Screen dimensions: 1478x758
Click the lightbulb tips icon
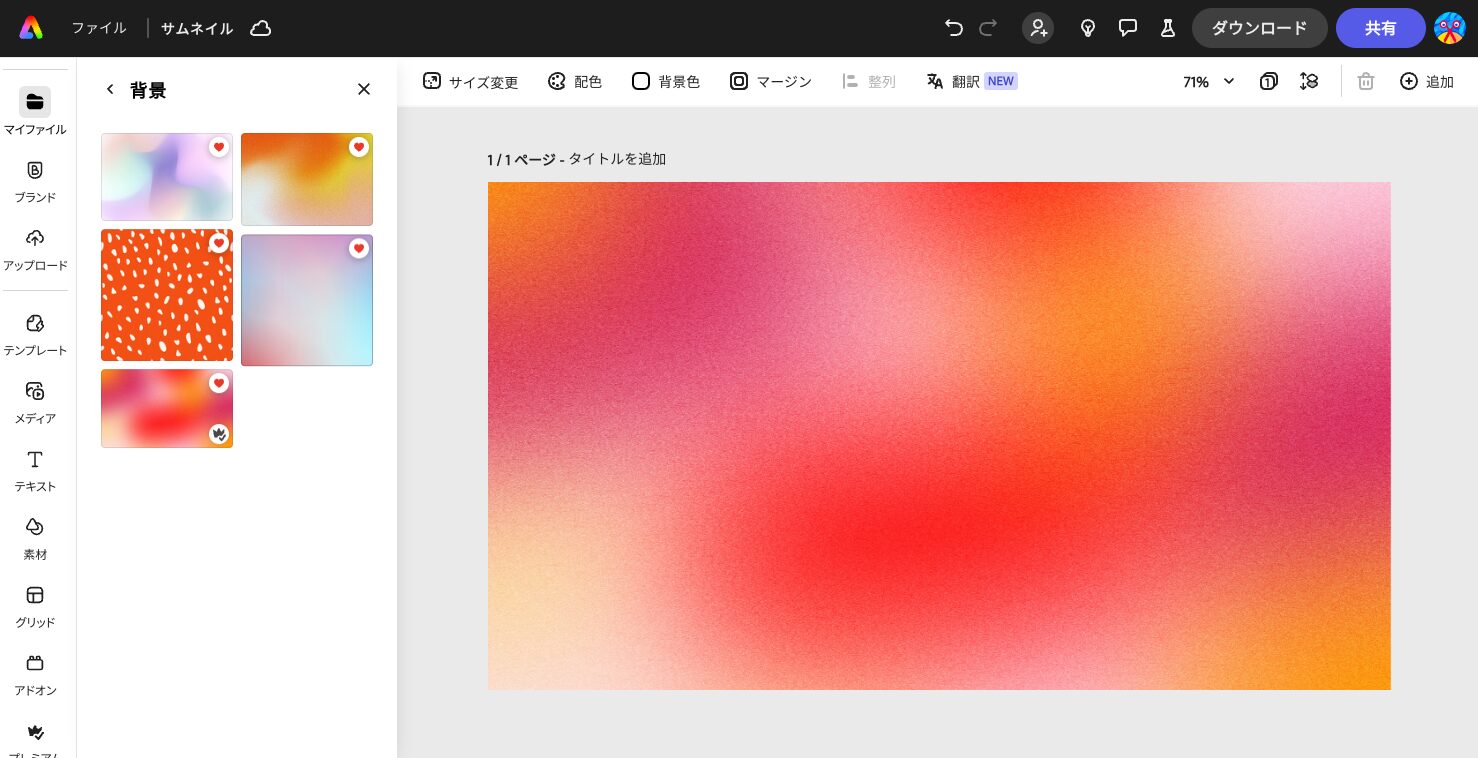point(1088,28)
